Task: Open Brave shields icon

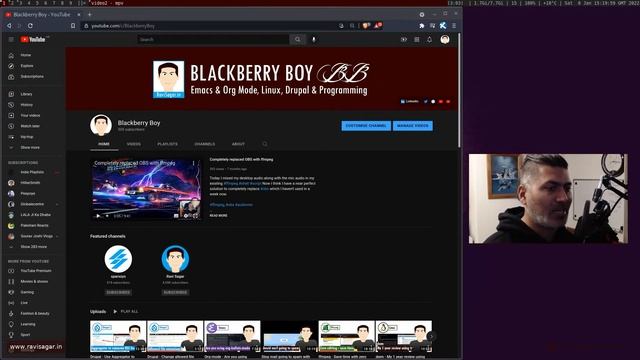Action: [365, 26]
